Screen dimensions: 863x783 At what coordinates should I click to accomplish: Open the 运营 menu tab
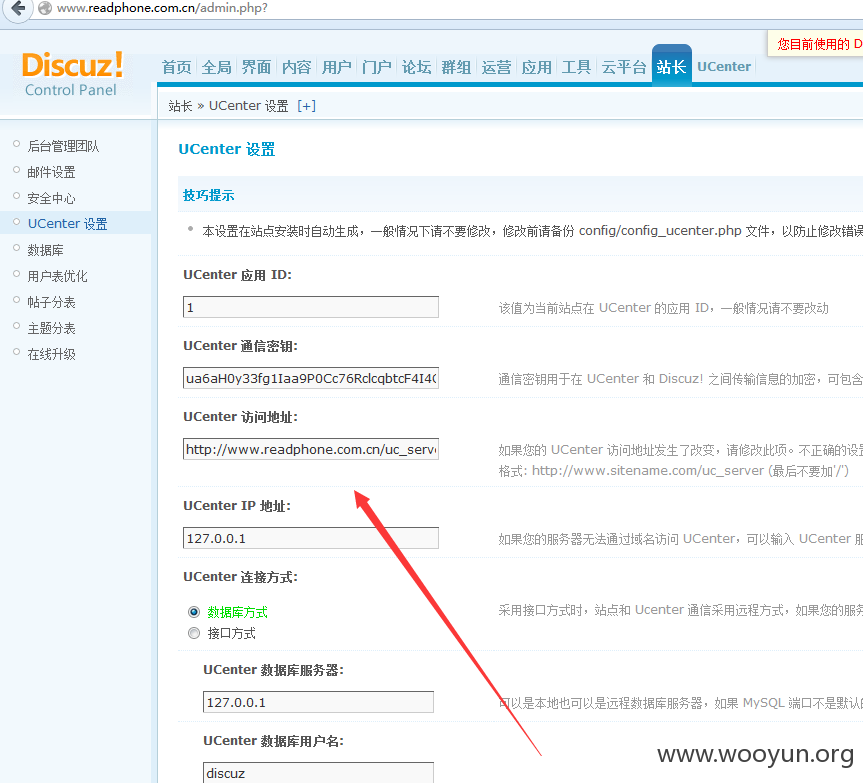pyautogui.click(x=496, y=67)
